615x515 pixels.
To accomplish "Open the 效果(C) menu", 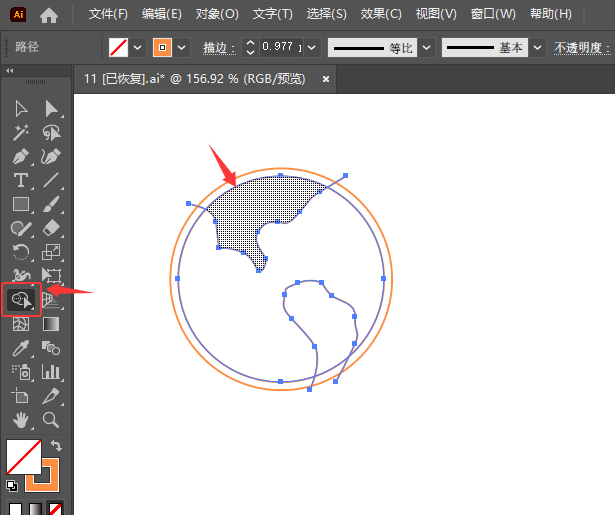I will point(381,15).
